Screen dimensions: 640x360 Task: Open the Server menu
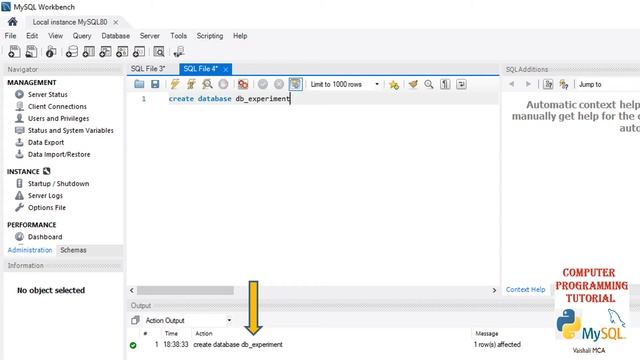pos(149,36)
